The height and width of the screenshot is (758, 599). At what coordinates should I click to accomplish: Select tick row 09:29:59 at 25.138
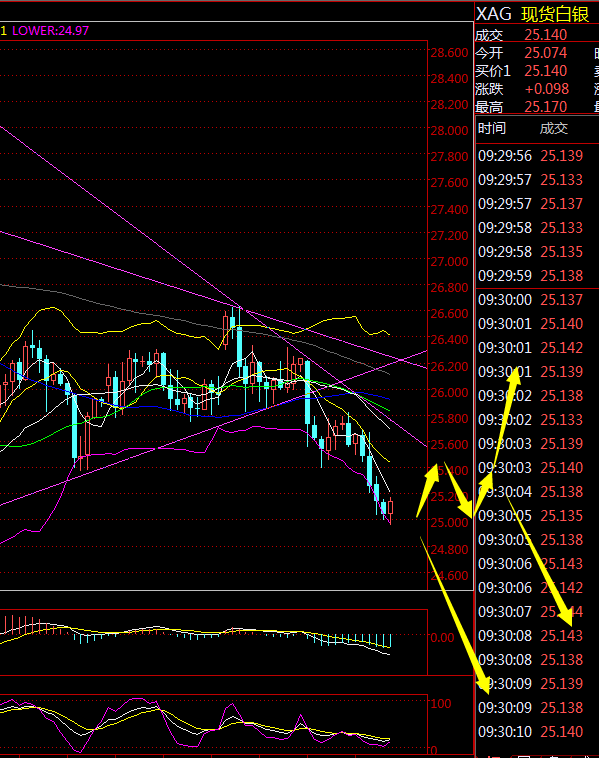(x=530, y=276)
